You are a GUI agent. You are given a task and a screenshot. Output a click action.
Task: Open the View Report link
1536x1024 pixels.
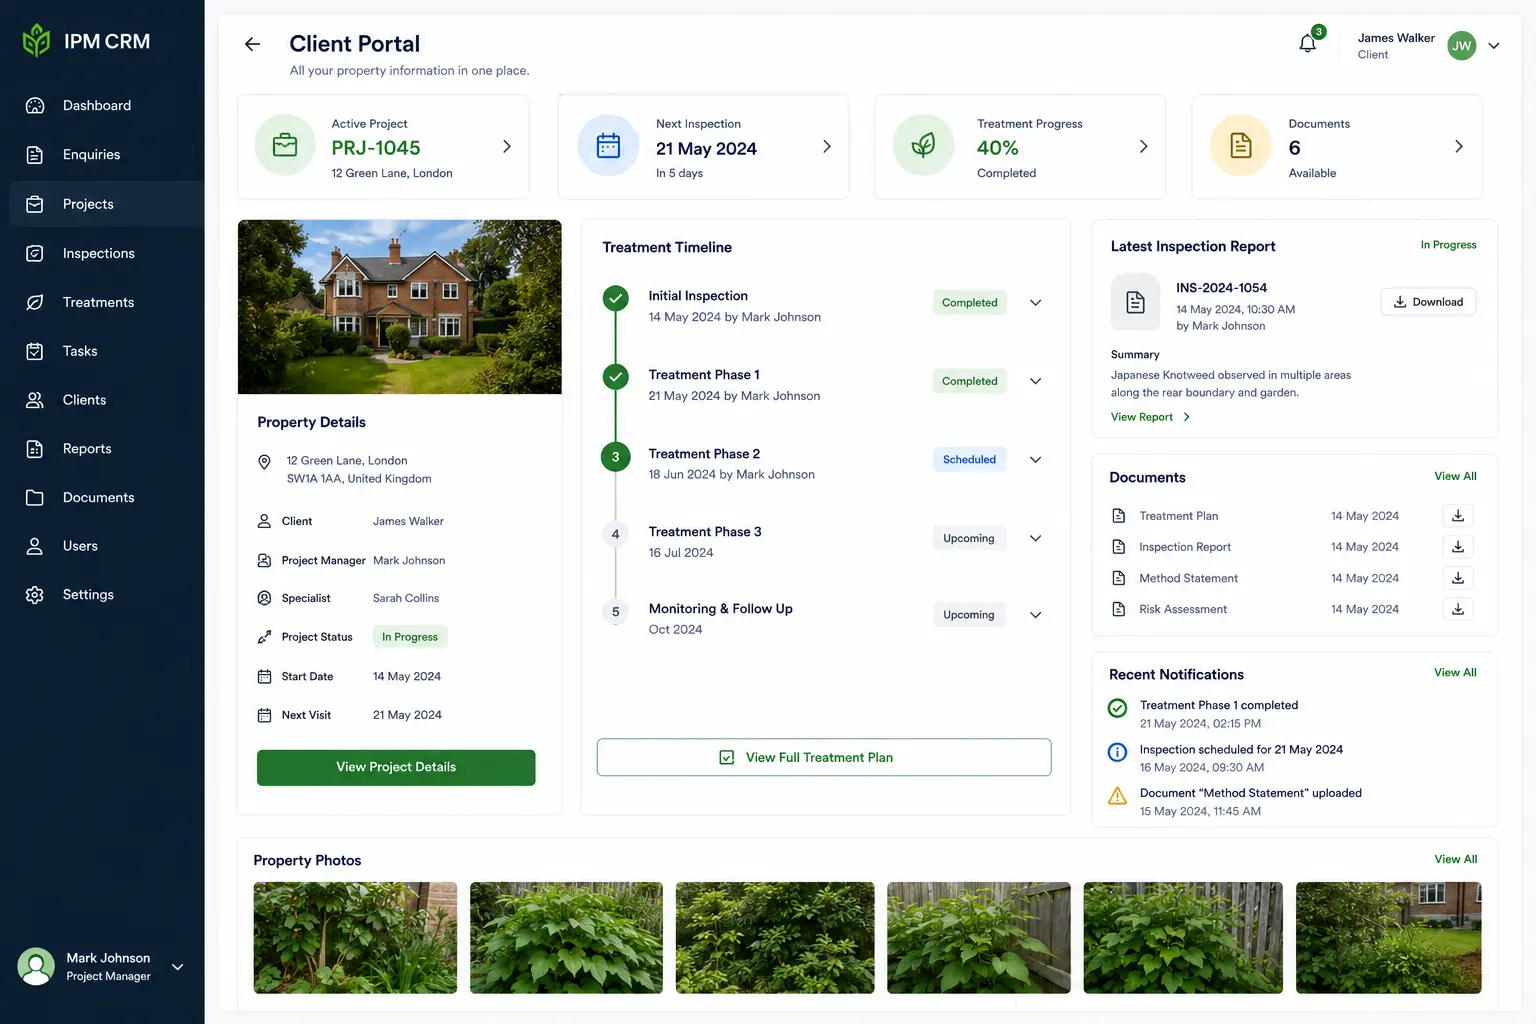click(1150, 417)
